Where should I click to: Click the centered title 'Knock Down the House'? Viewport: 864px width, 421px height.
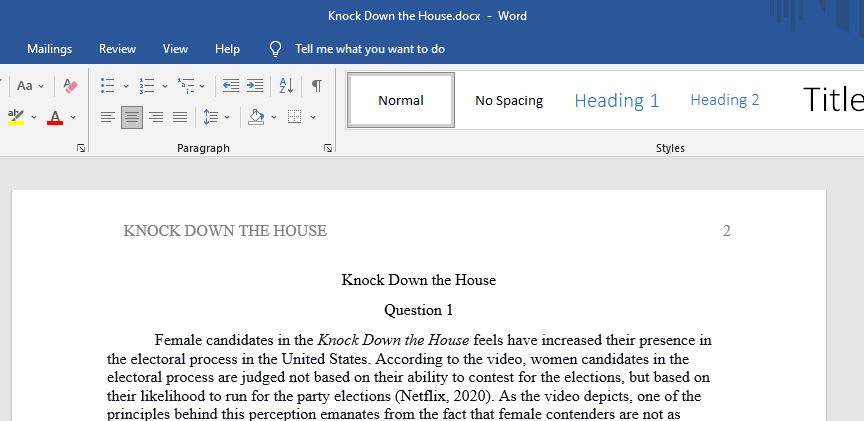(419, 279)
